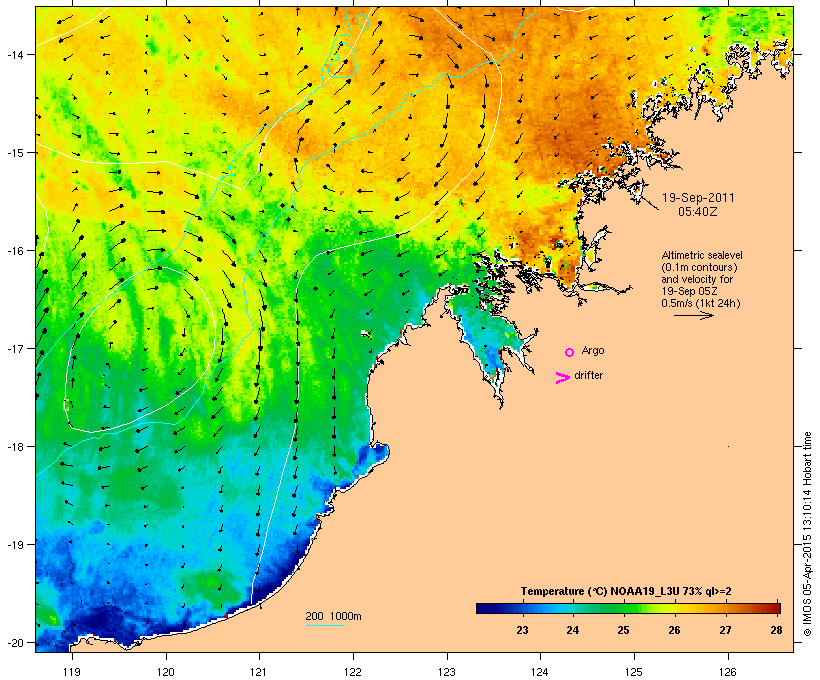Click latitude axis label -15
Screen dimensions: 820x680
(15, 153)
